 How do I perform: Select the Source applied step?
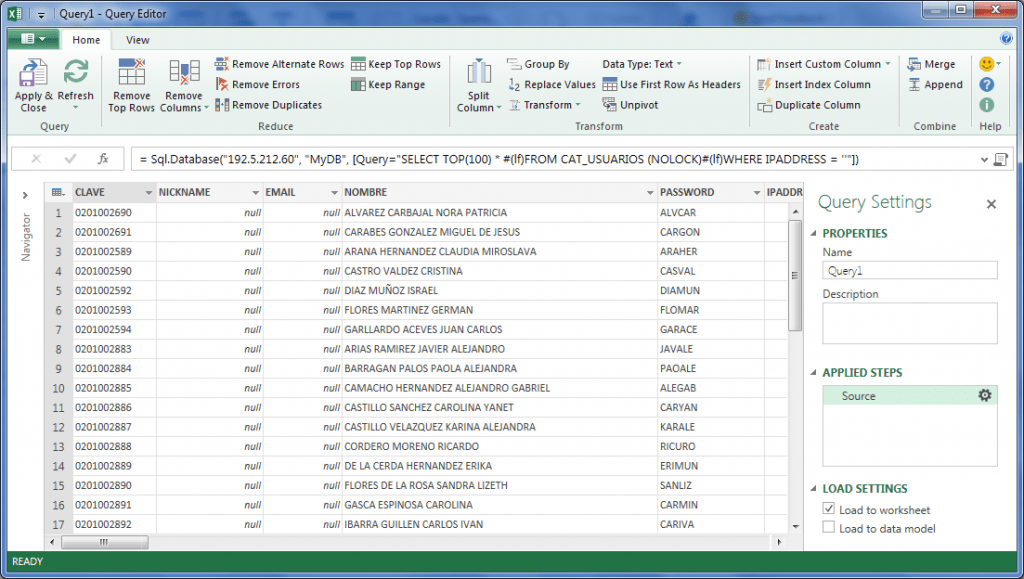pyautogui.click(x=910, y=396)
